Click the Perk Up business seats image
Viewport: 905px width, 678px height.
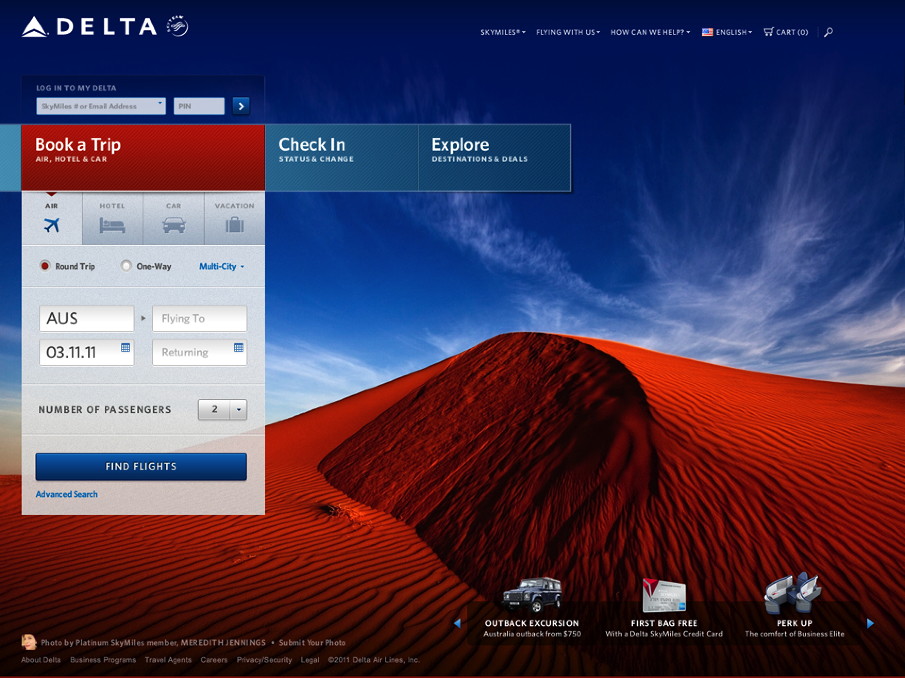pyautogui.click(x=793, y=593)
